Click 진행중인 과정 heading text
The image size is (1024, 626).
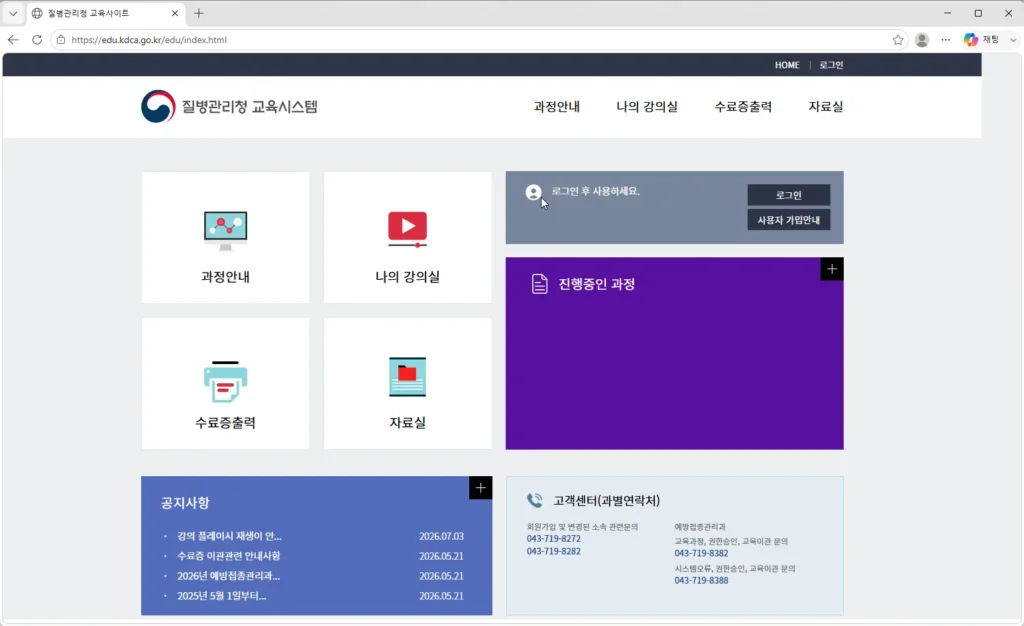[596, 284]
